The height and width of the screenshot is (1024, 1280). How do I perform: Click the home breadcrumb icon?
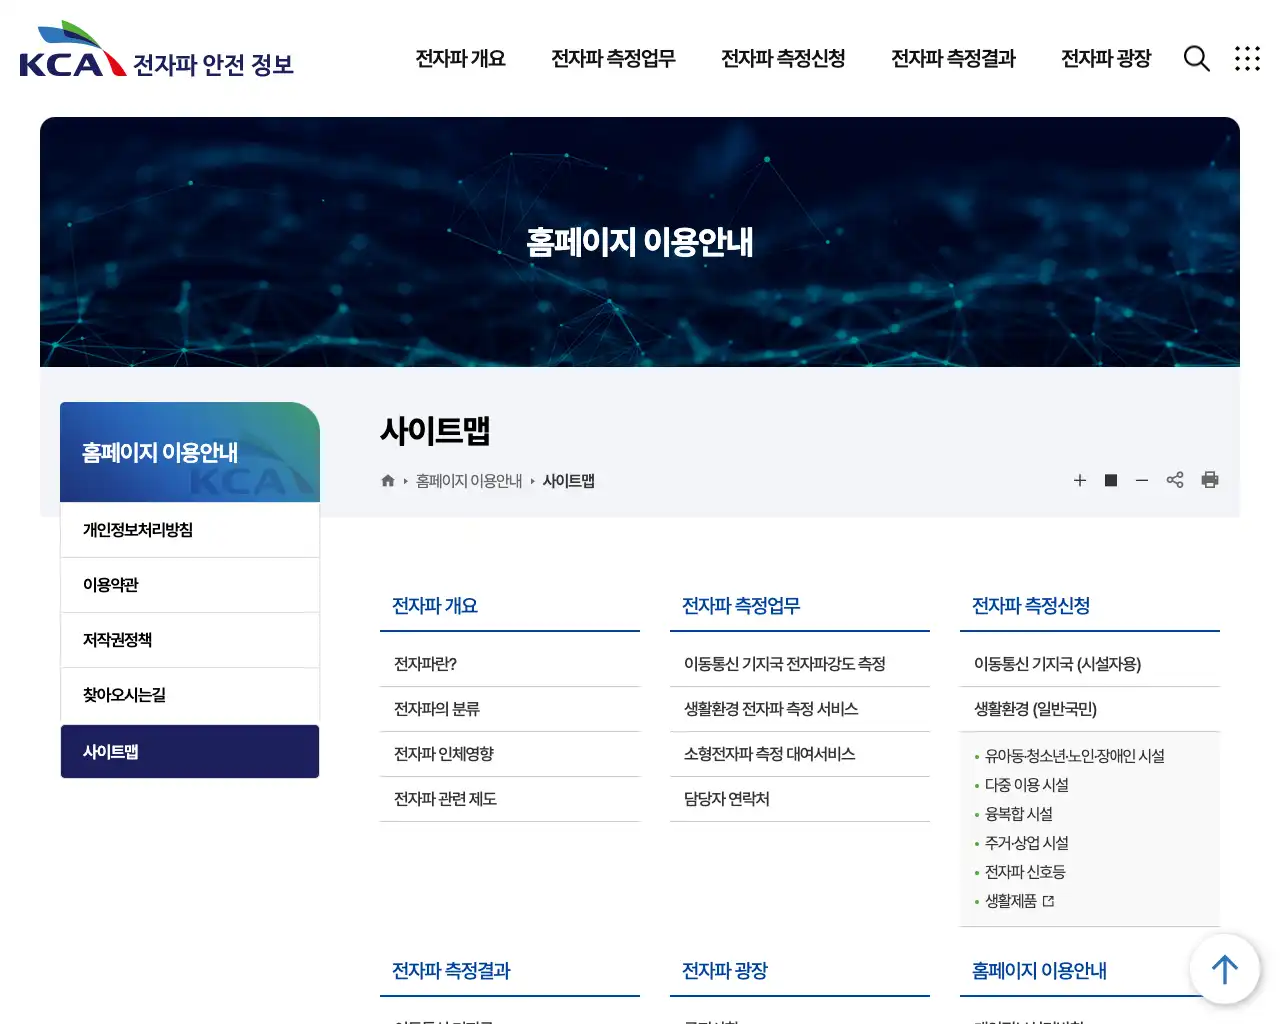tap(387, 480)
